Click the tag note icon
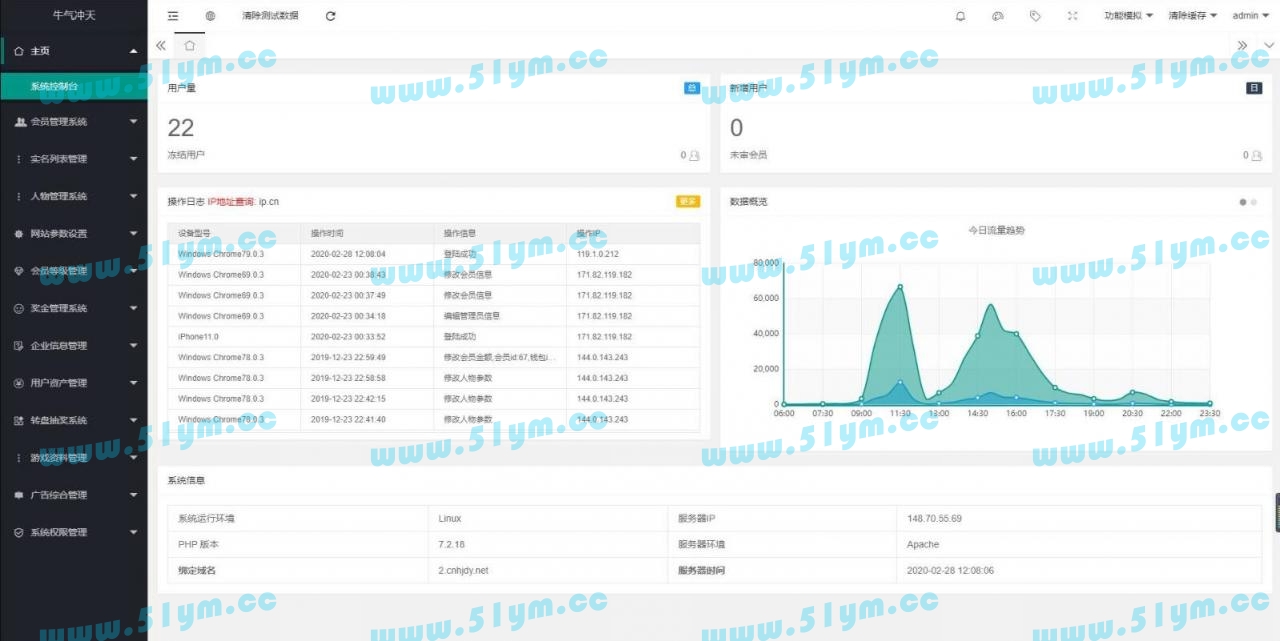The height and width of the screenshot is (641, 1280). click(x=1035, y=16)
